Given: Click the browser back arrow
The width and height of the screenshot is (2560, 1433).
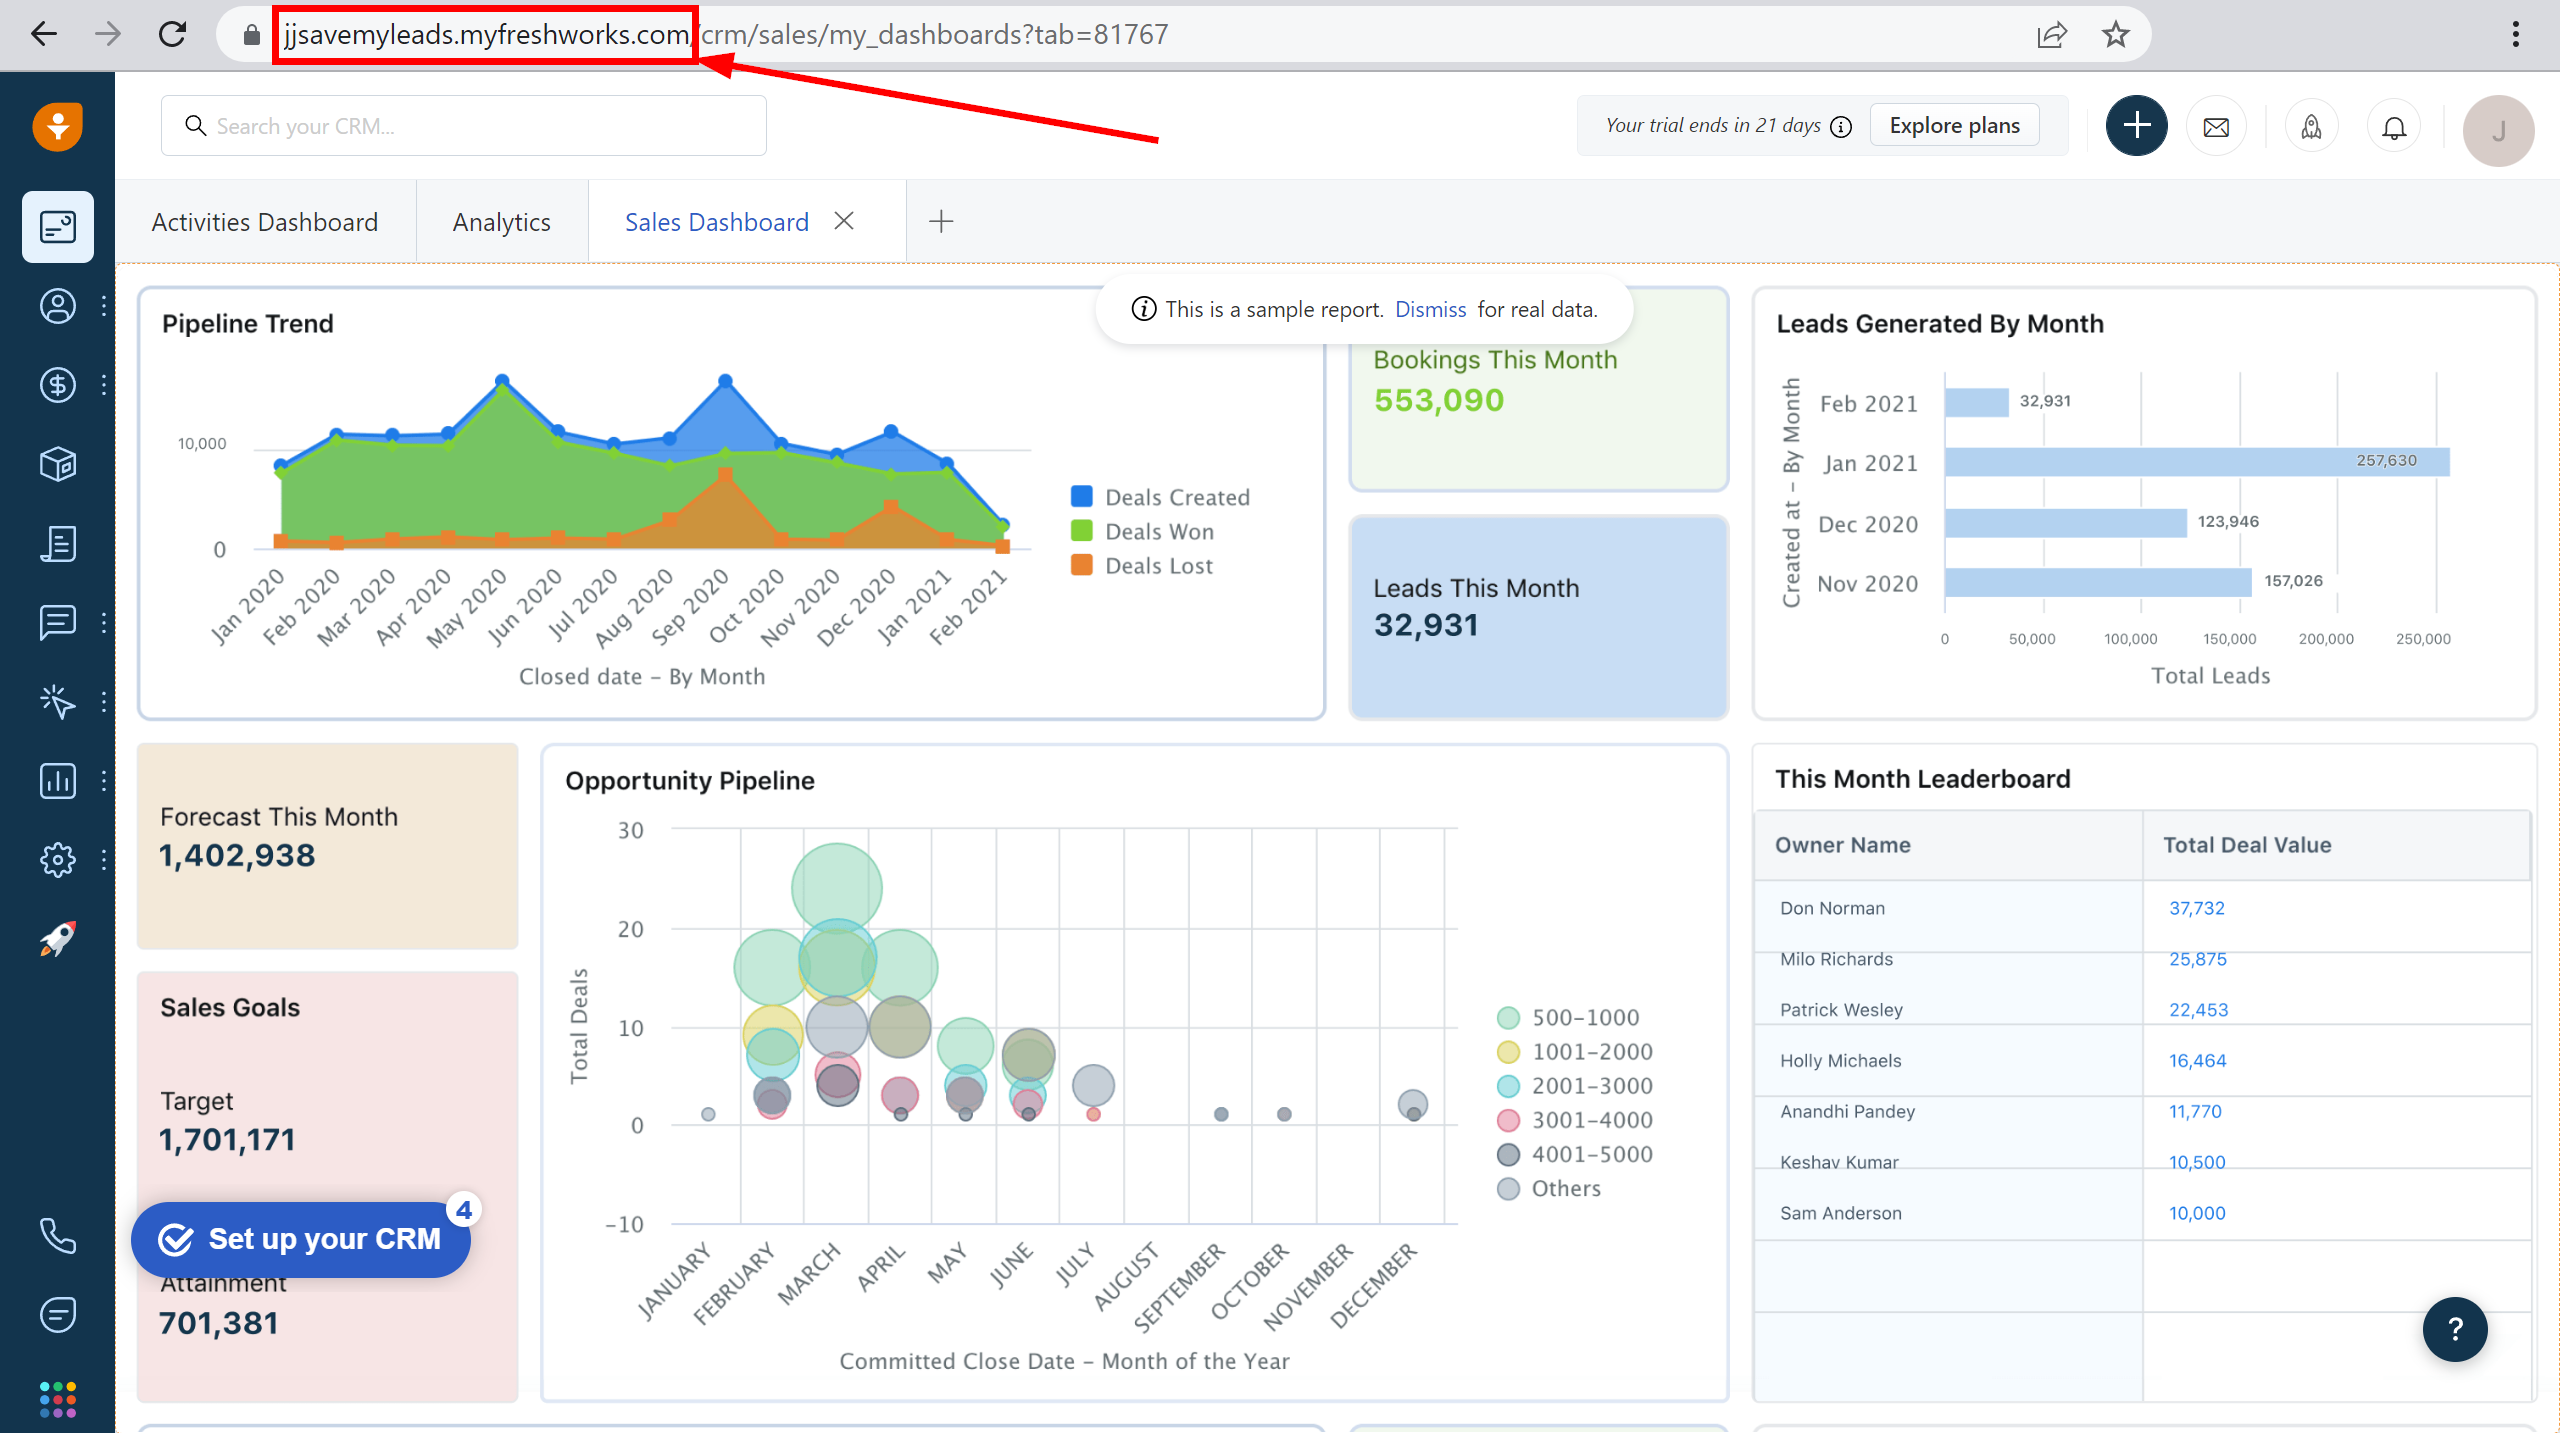Looking at the screenshot, I should coord(44,34).
